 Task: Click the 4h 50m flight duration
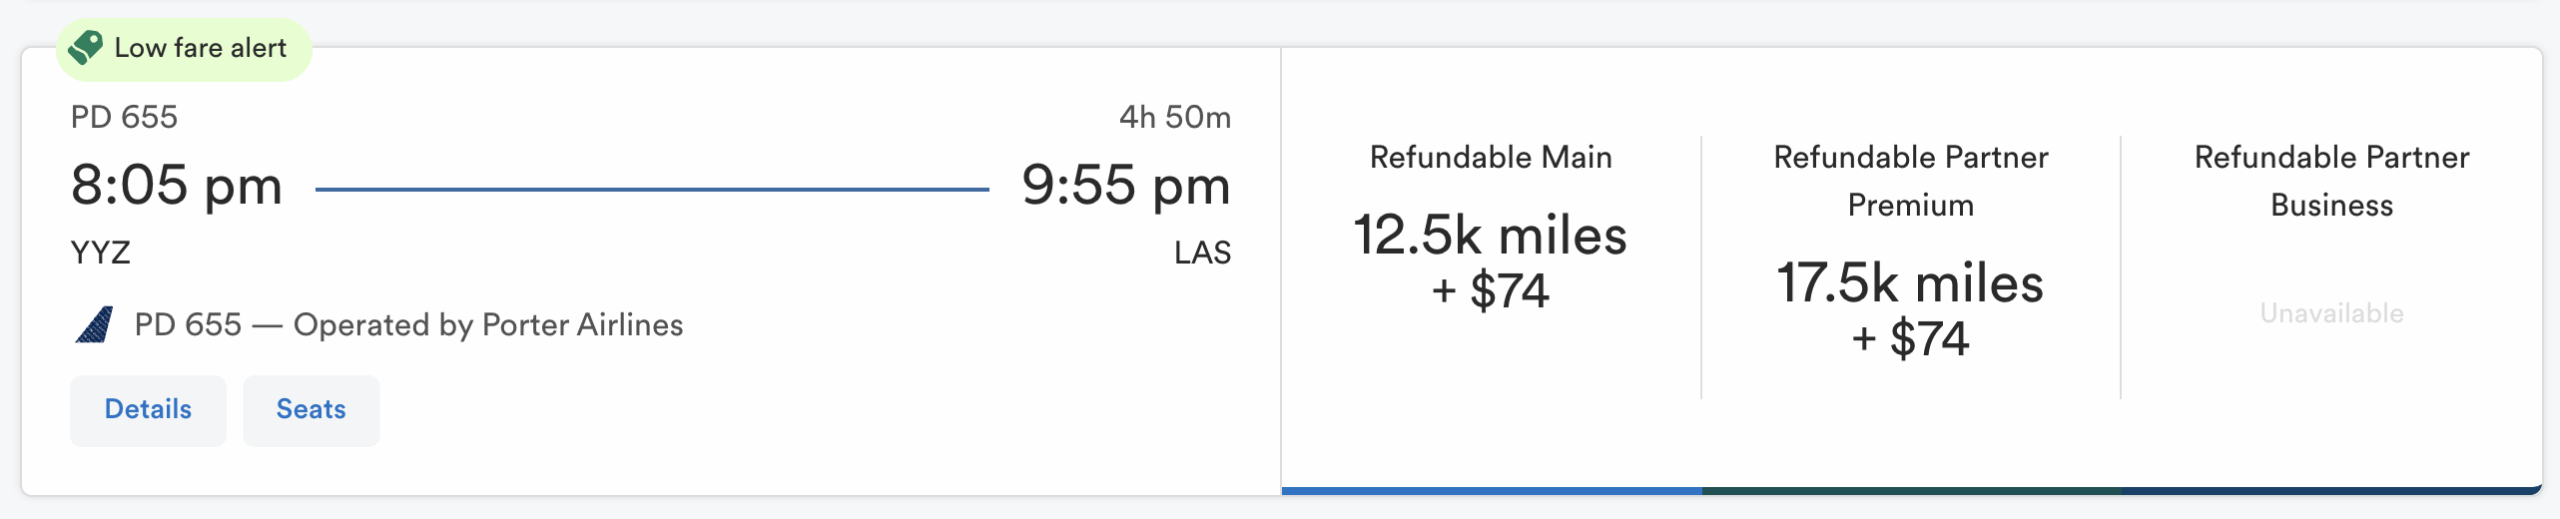pos(1174,118)
